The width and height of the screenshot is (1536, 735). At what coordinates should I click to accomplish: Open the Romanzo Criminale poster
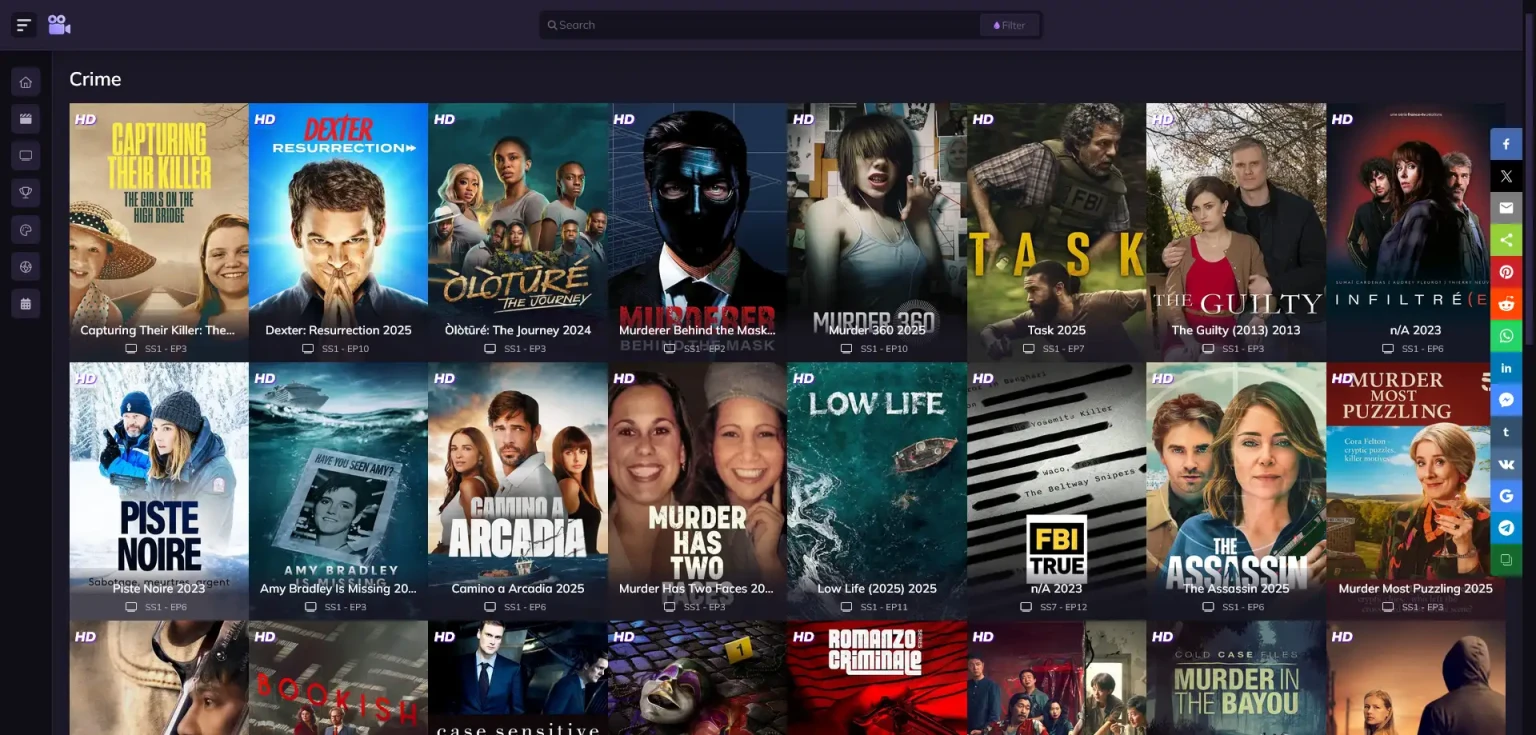pyautogui.click(x=877, y=678)
